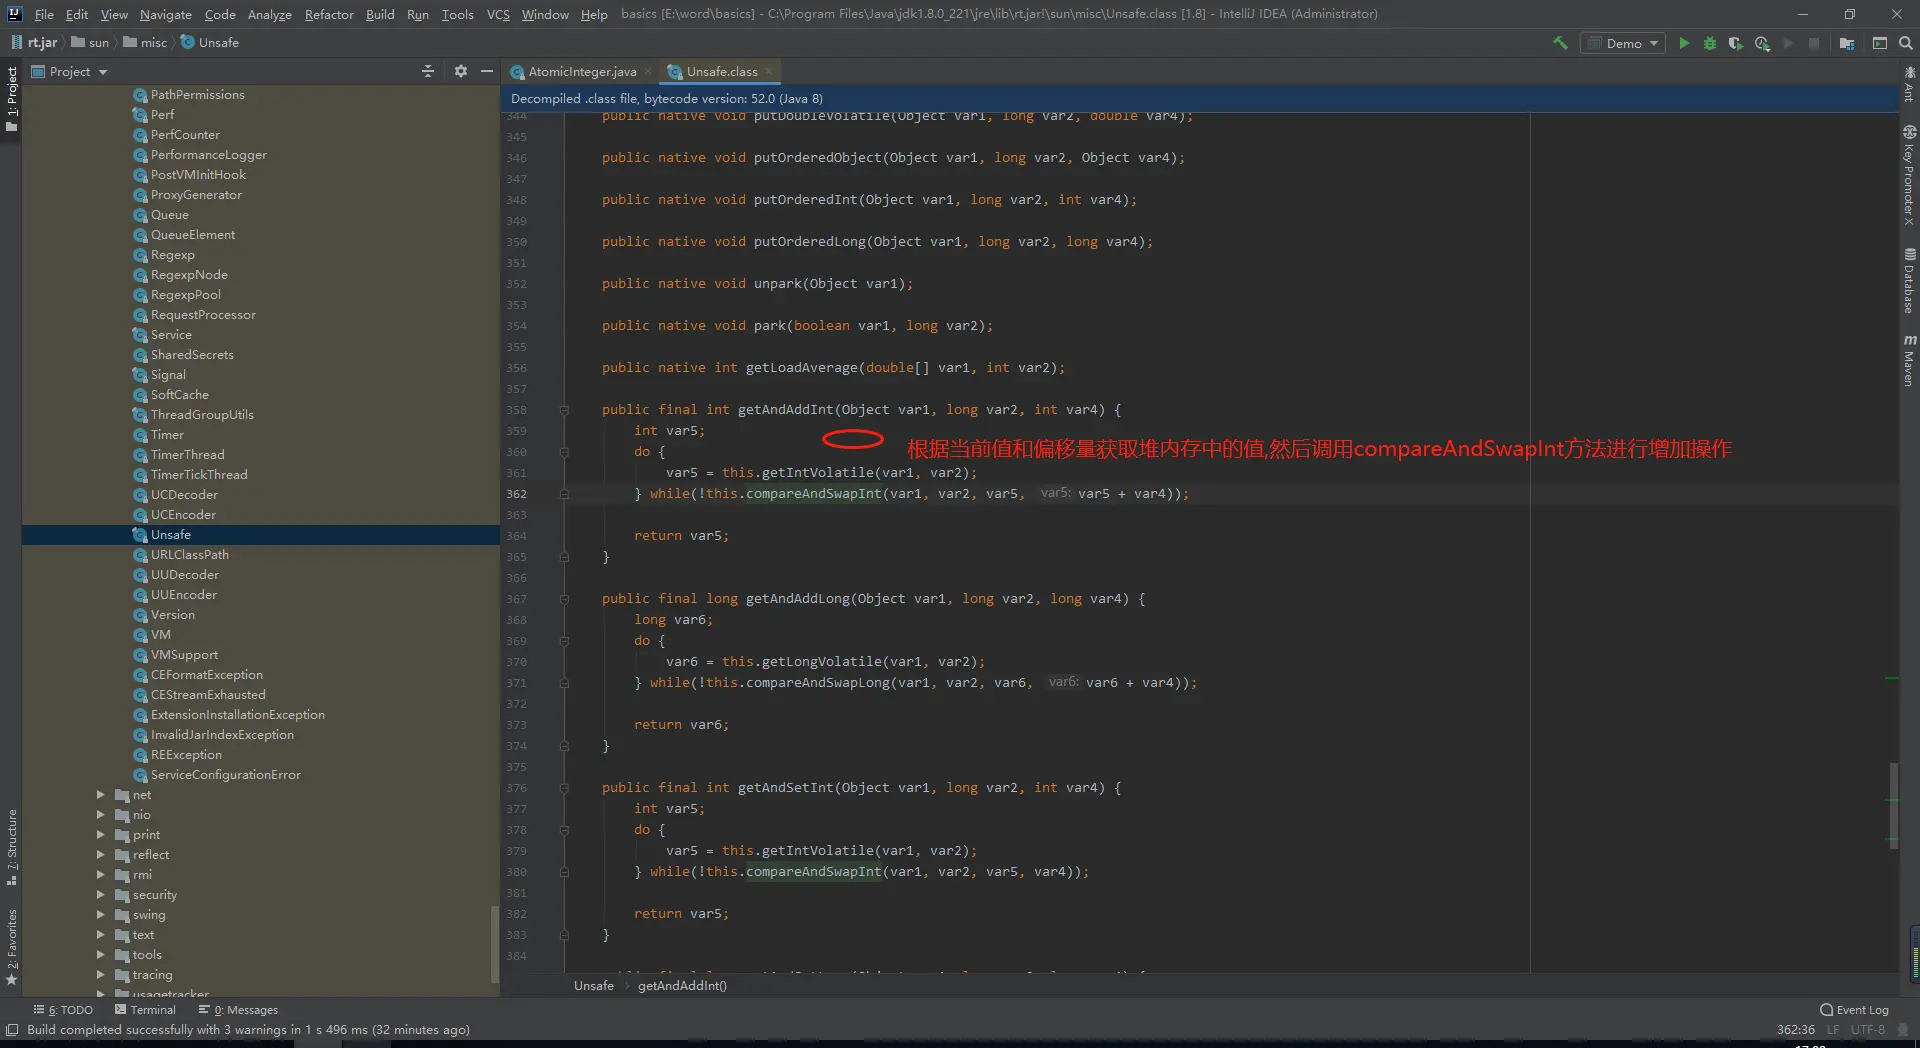The height and width of the screenshot is (1048, 1920).
Task: Click the Project panel settings gear
Action: coord(460,71)
